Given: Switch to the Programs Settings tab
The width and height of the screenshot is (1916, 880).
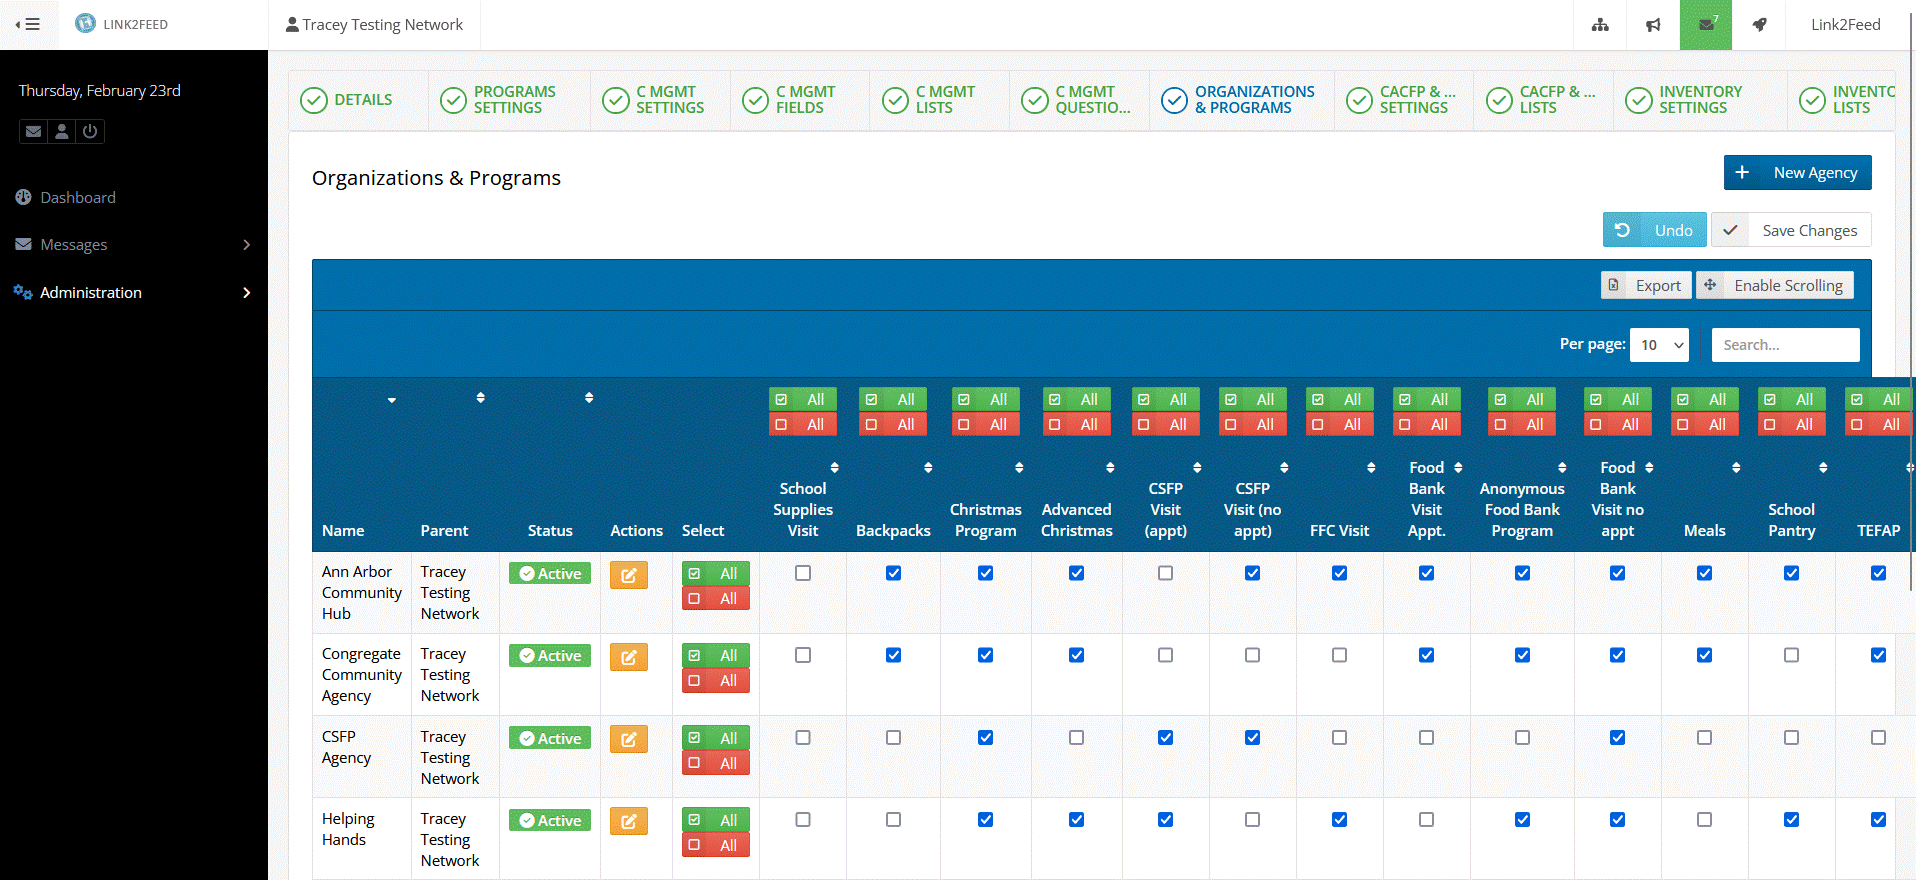Looking at the screenshot, I should point(499,100).
